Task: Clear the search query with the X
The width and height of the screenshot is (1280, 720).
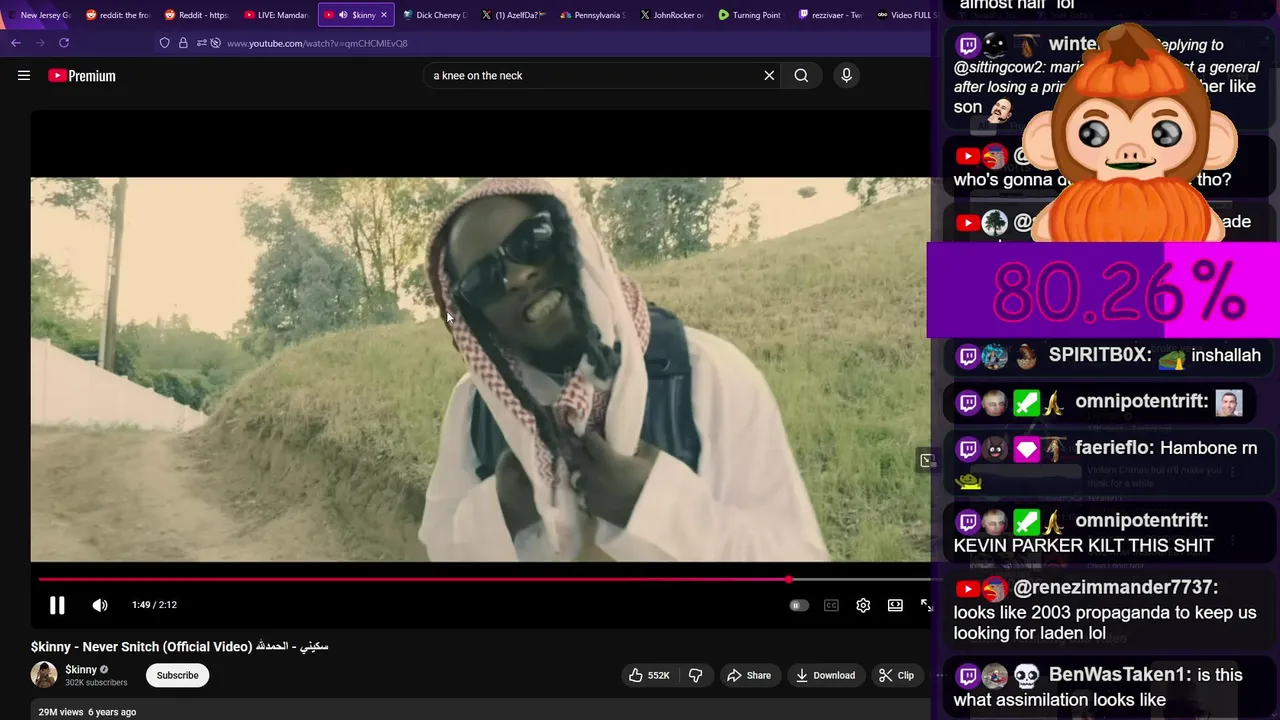Action: 769,75
